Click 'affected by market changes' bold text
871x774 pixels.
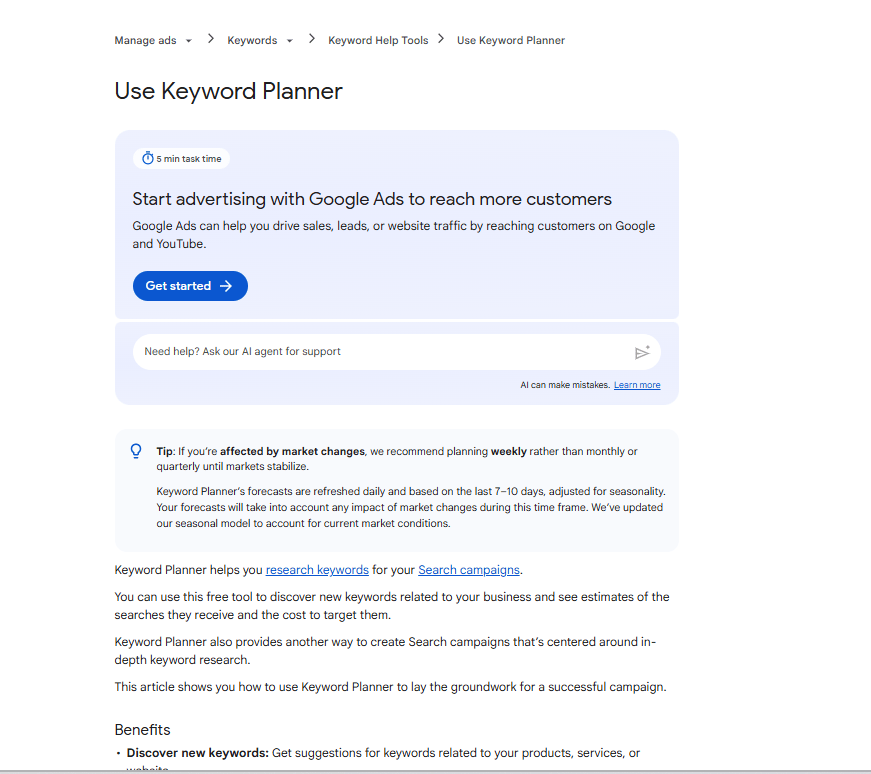coord(292,452)
